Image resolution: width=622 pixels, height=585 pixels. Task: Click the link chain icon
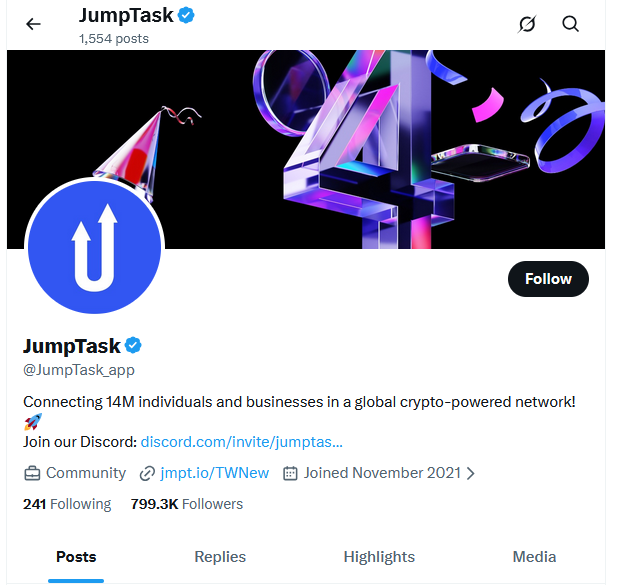148,473
